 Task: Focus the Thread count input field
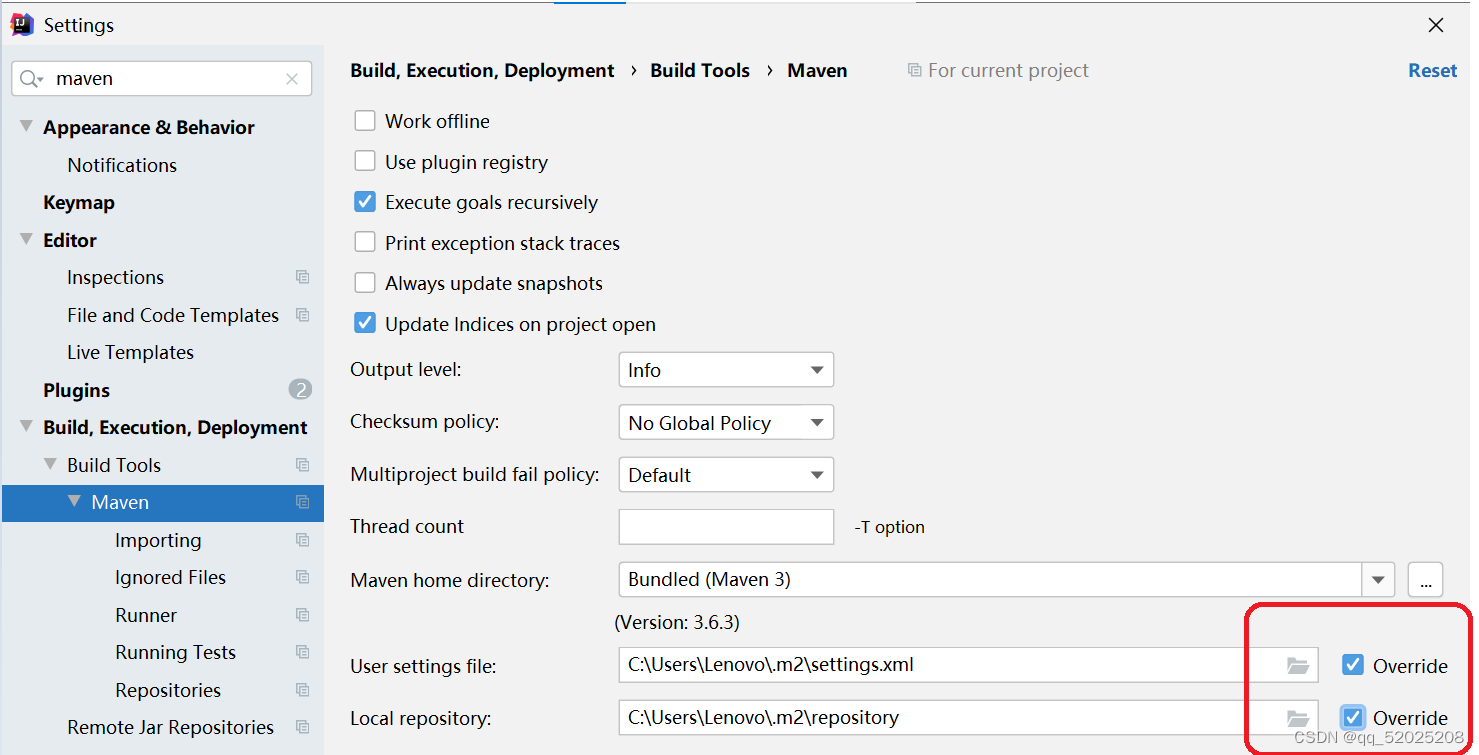tap(726, 526)
